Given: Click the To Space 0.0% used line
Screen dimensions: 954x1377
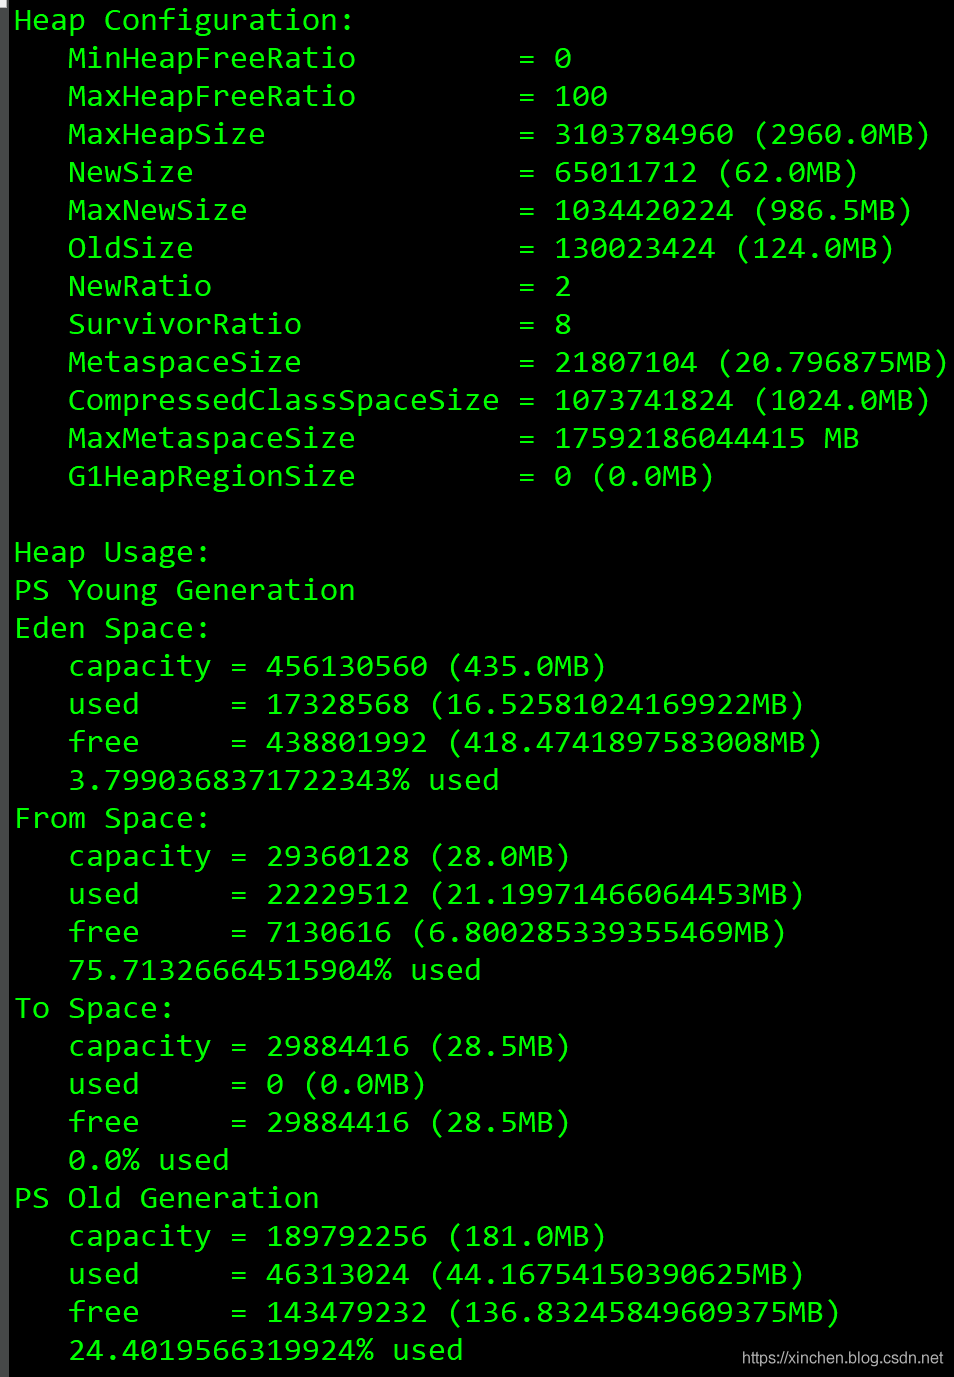Looking at the screenshot, I should point(149,1161).
